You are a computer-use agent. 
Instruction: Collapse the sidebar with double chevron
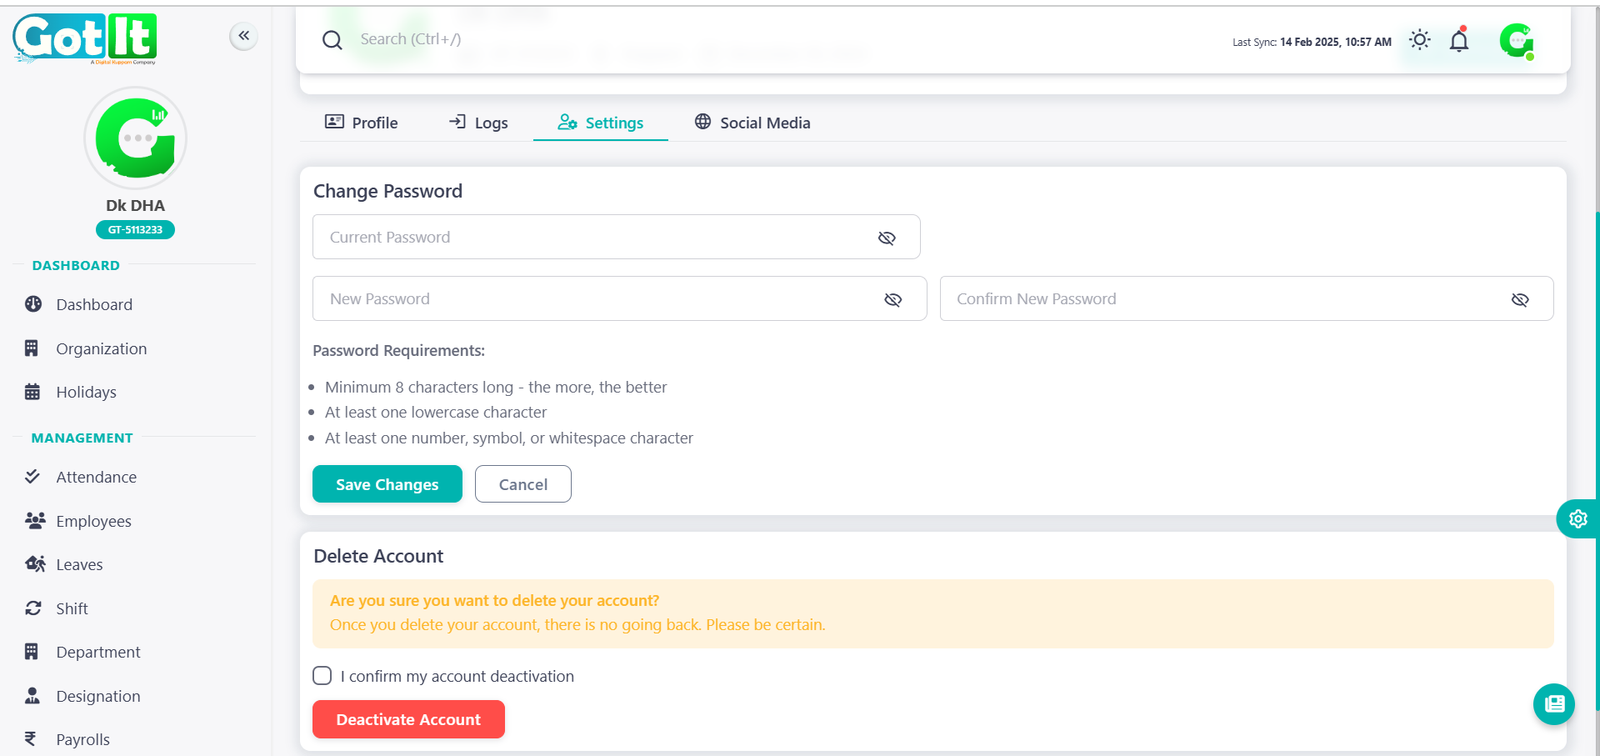(x=244, y=36)
